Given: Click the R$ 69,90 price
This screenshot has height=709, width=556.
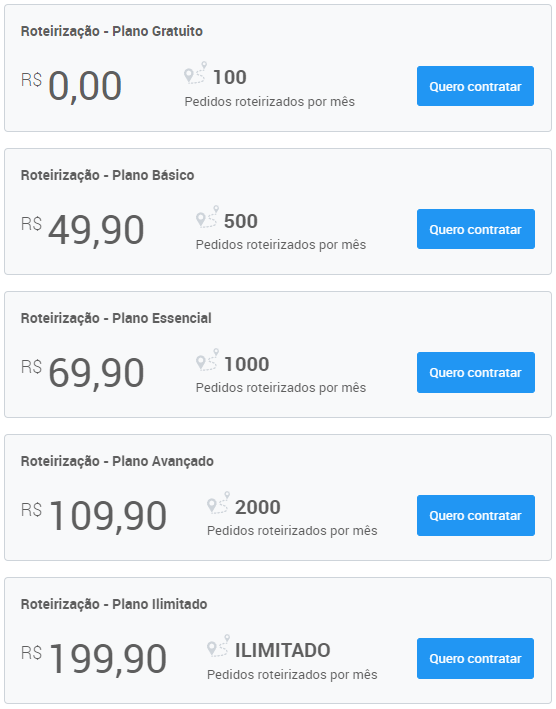Looking at the screenshot, I should coord(83,372).
